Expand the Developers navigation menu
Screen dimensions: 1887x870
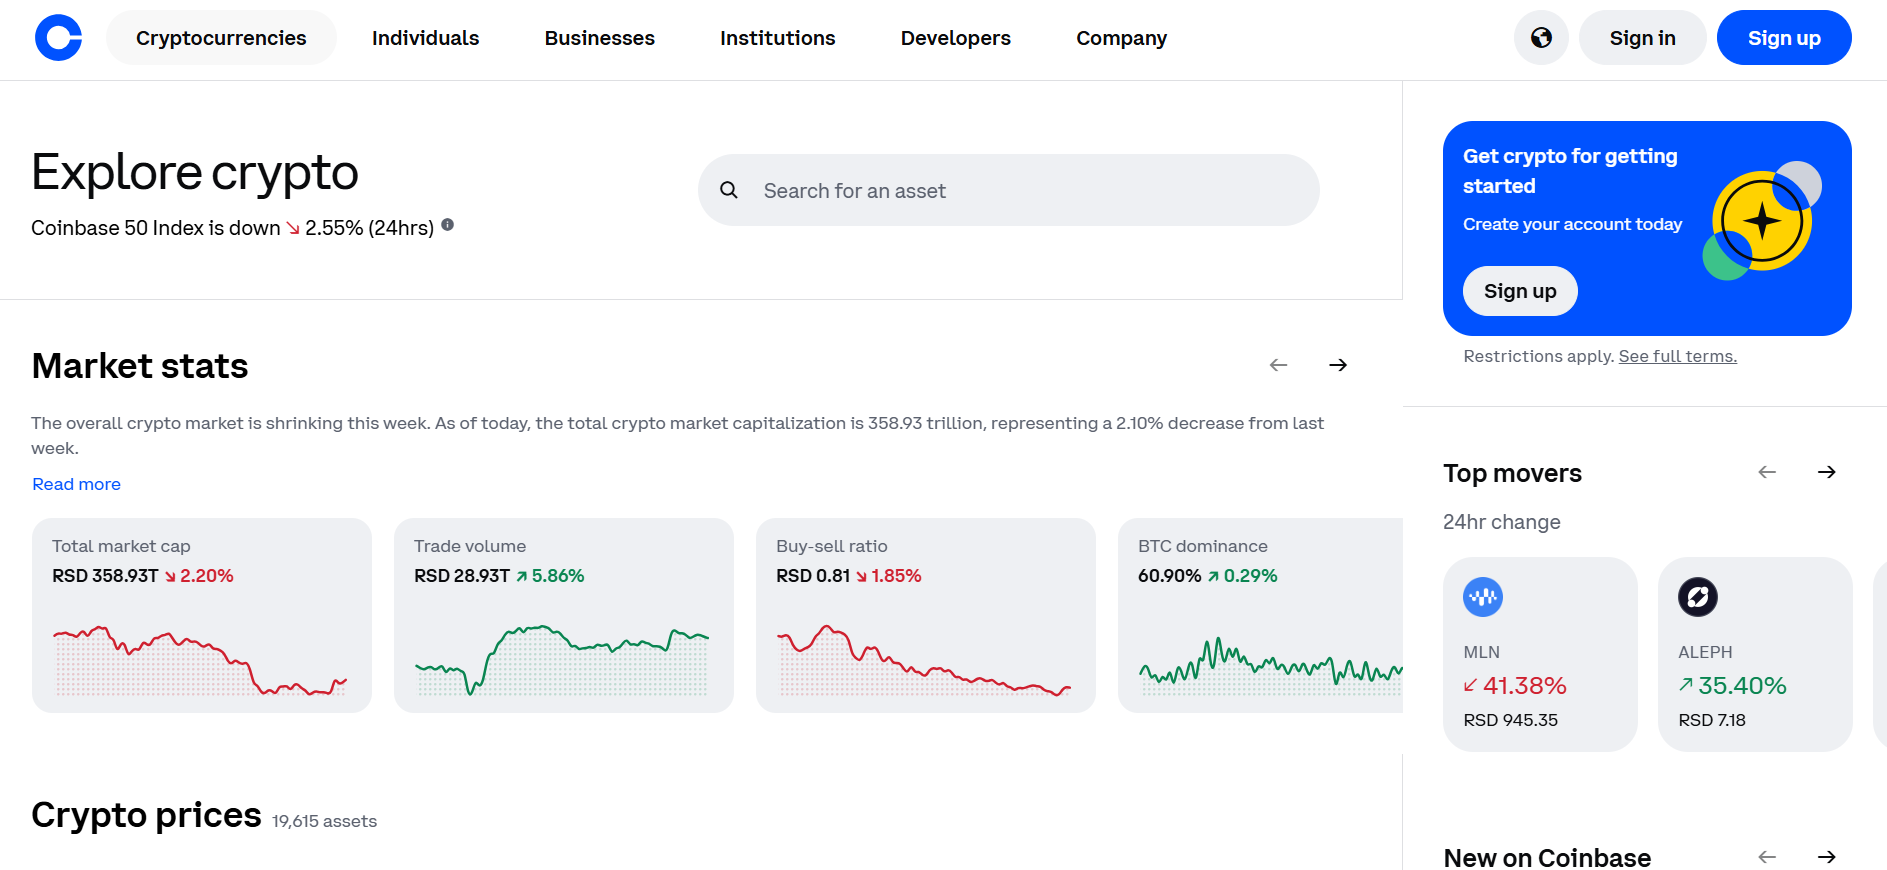[955, 38]
